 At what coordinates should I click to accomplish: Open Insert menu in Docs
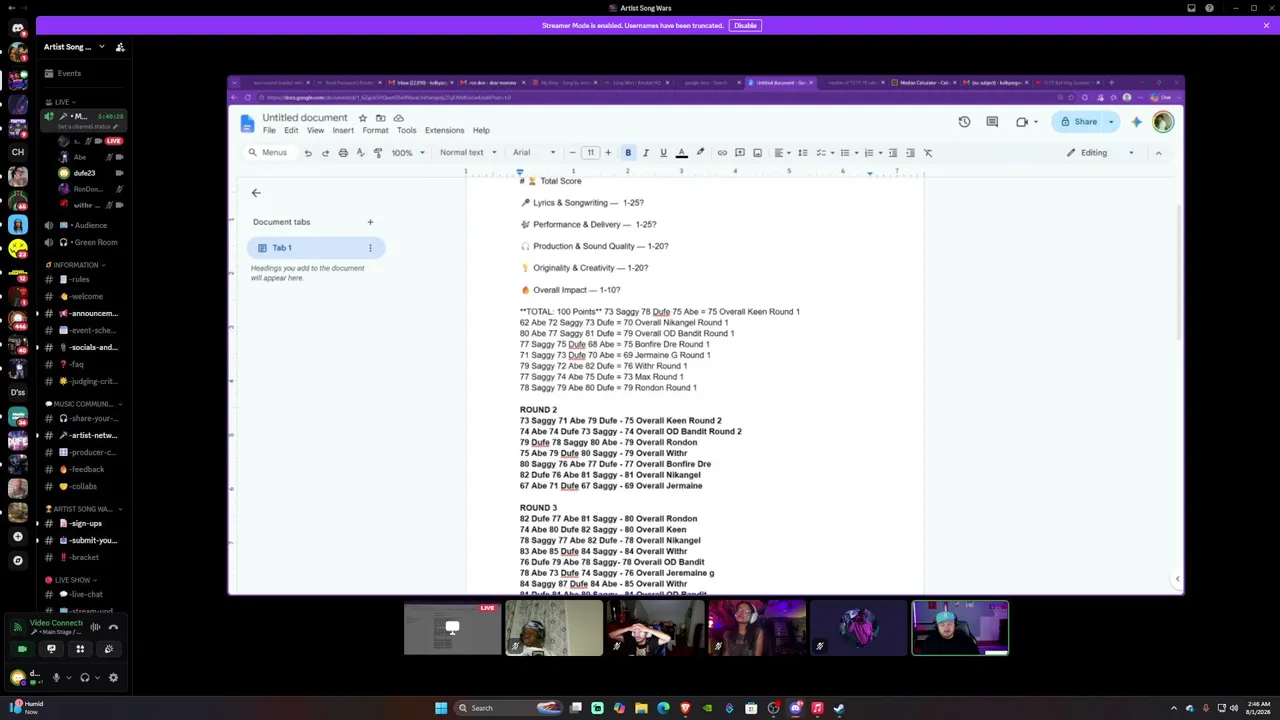[x=343, y=131]
